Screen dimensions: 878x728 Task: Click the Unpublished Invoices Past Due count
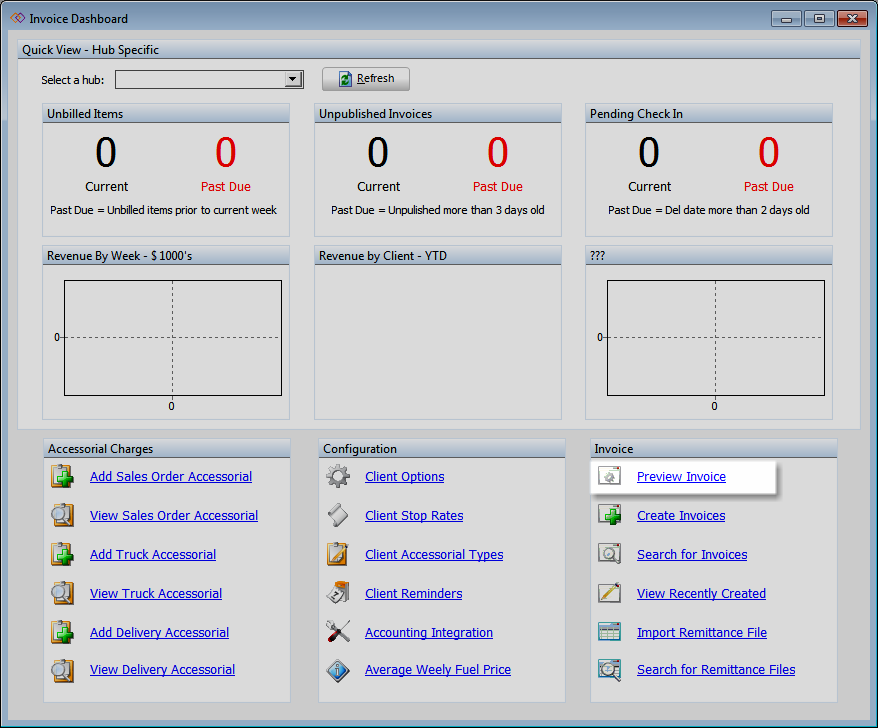pyautogui.click(x=498, y=152)
